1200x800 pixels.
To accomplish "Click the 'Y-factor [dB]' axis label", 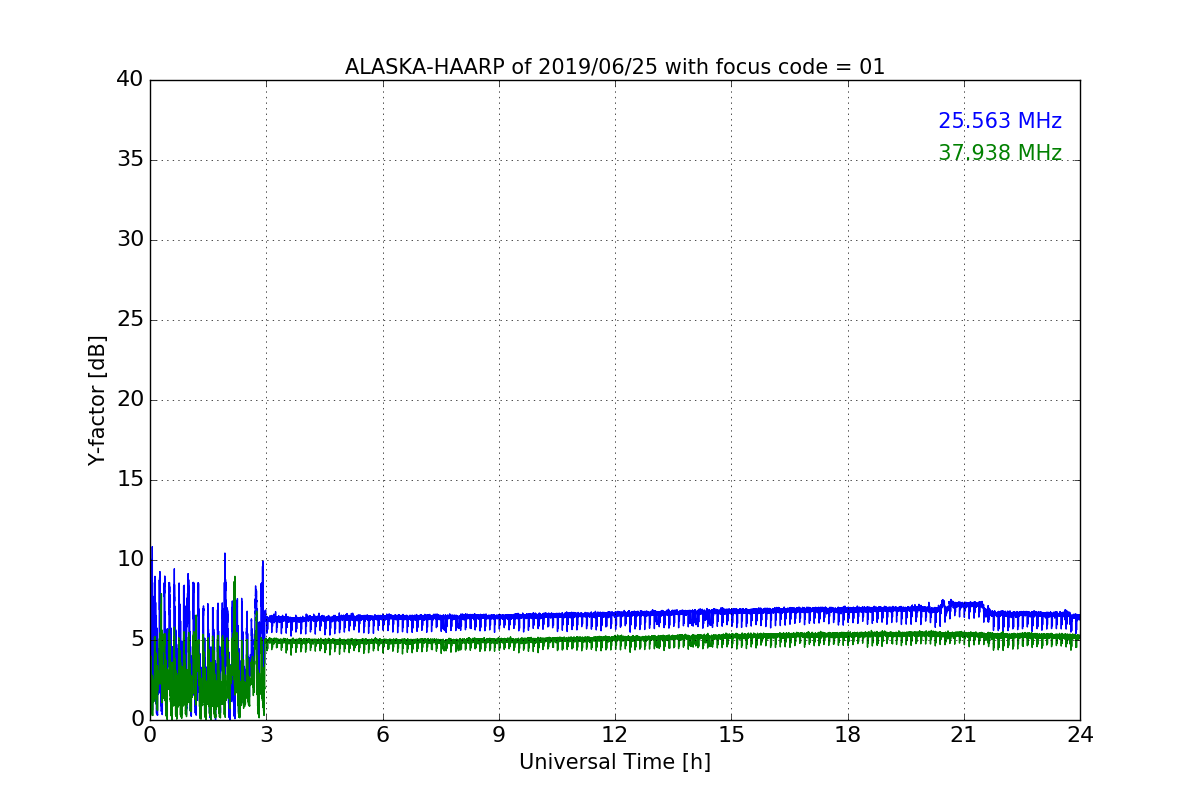I will [x=97, y=400].
